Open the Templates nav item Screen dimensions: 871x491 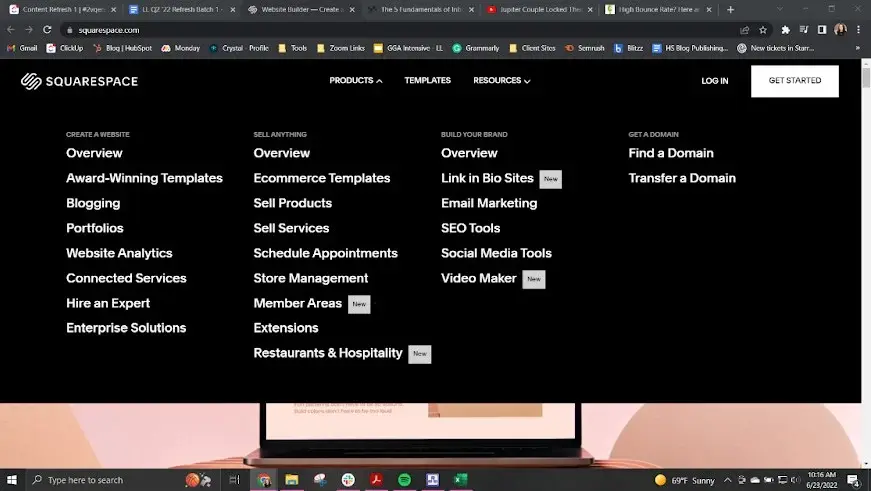point(428,81)
